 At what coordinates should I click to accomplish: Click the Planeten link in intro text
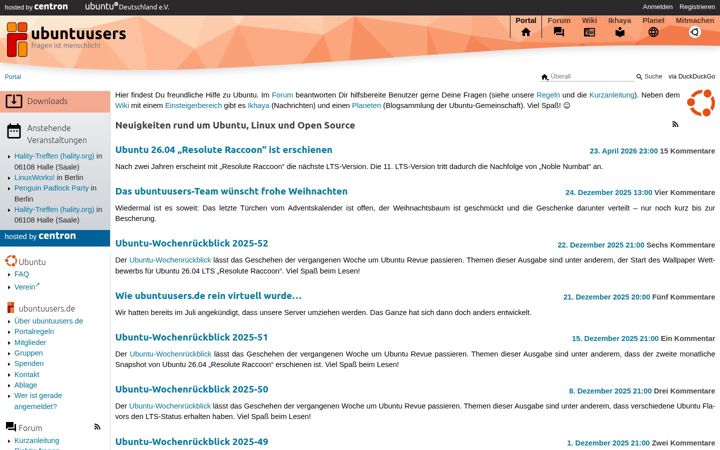pyautogui.click(x=366, y=106)
